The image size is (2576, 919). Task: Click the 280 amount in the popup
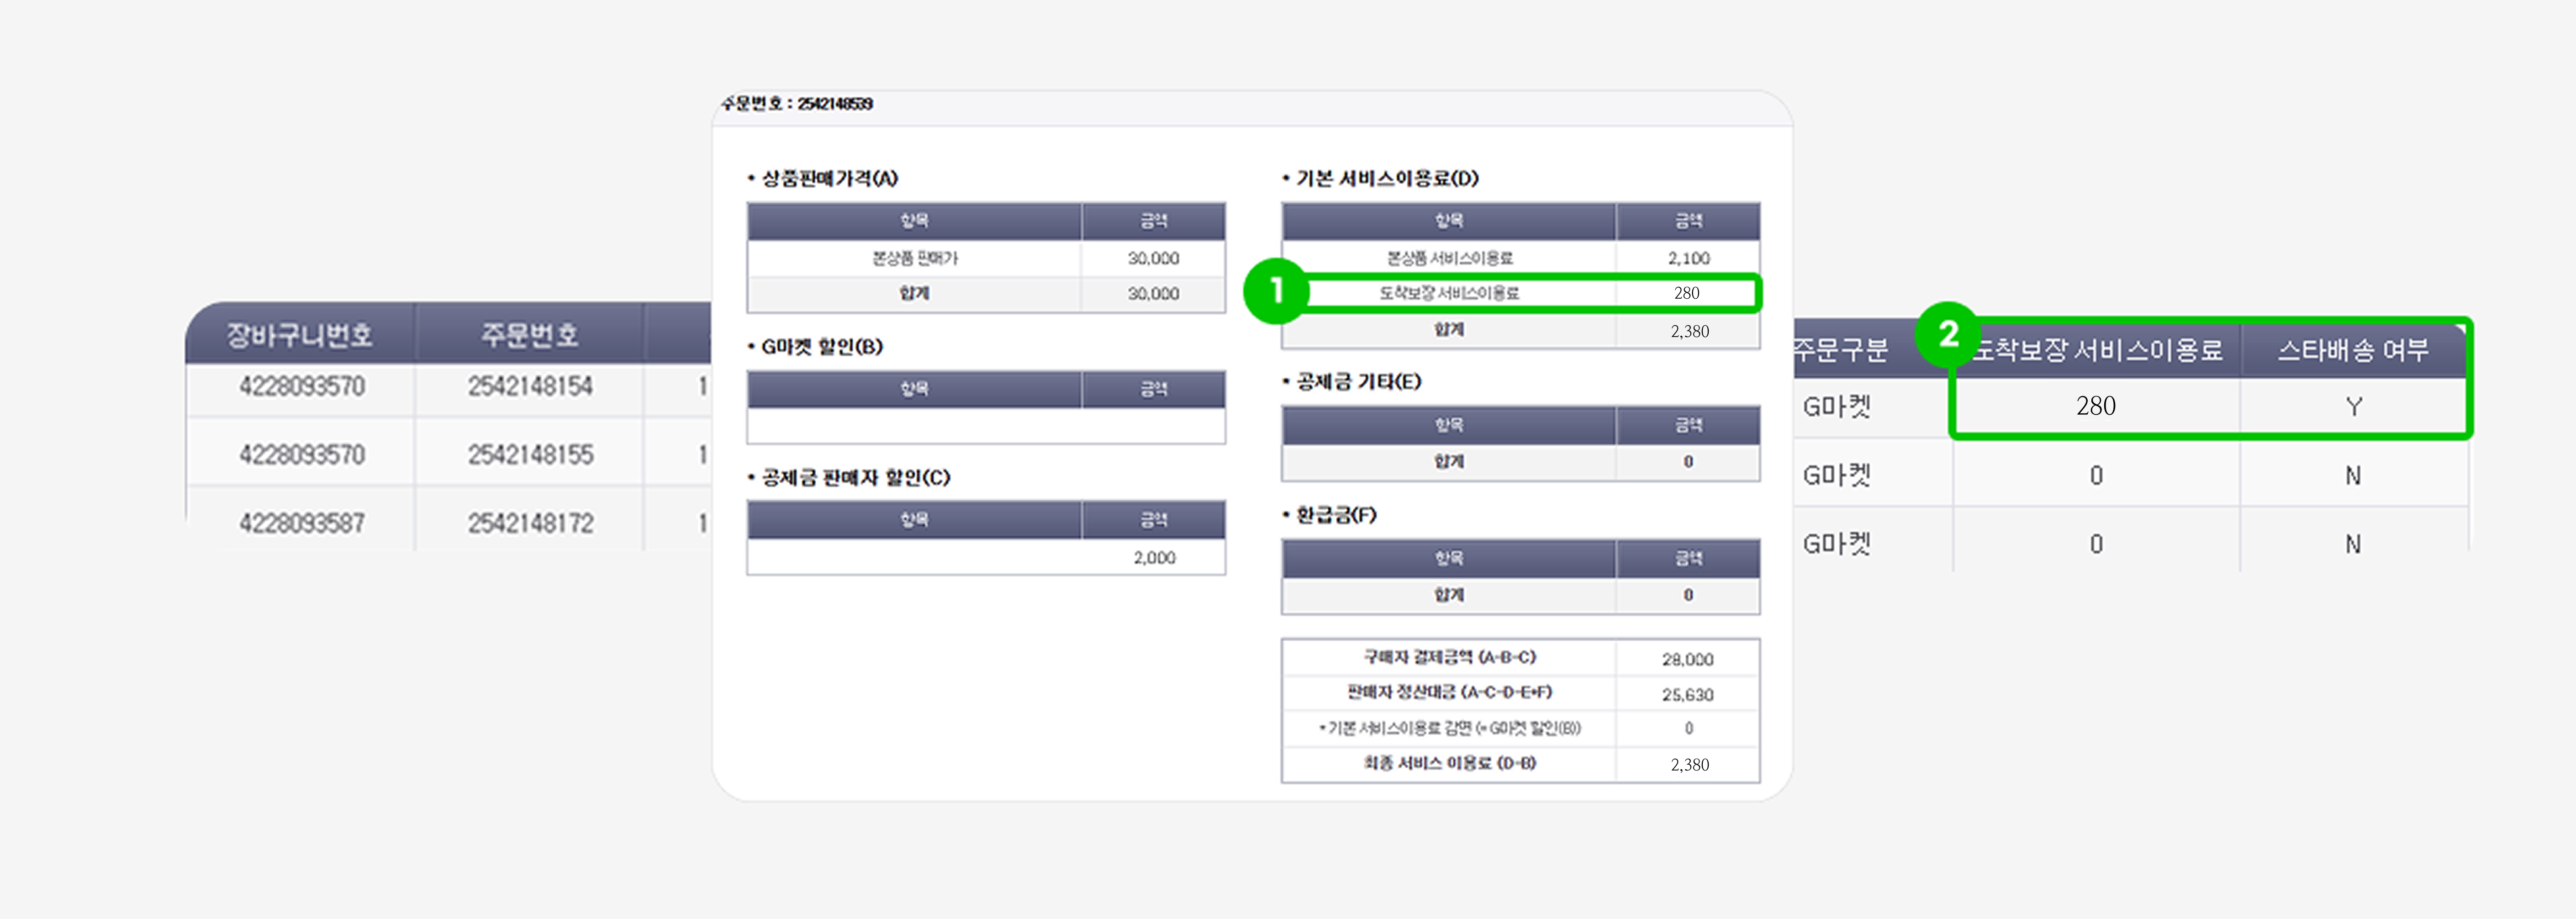click(x=1687, y=293)
